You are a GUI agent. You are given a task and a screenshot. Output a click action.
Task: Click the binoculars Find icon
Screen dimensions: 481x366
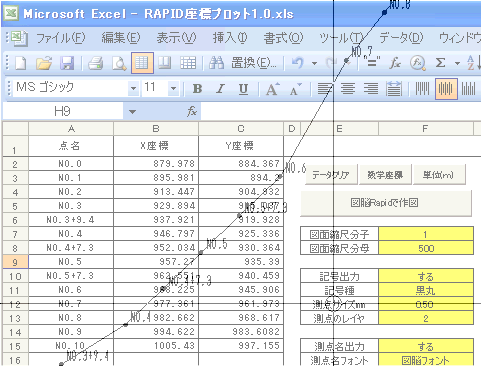216,63
